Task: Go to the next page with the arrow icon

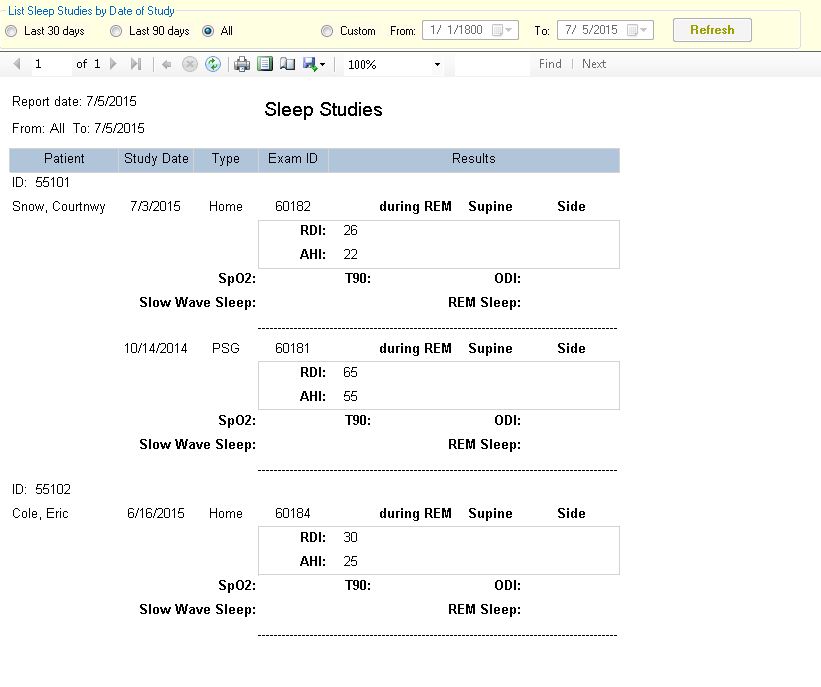Action: (113, 64)
